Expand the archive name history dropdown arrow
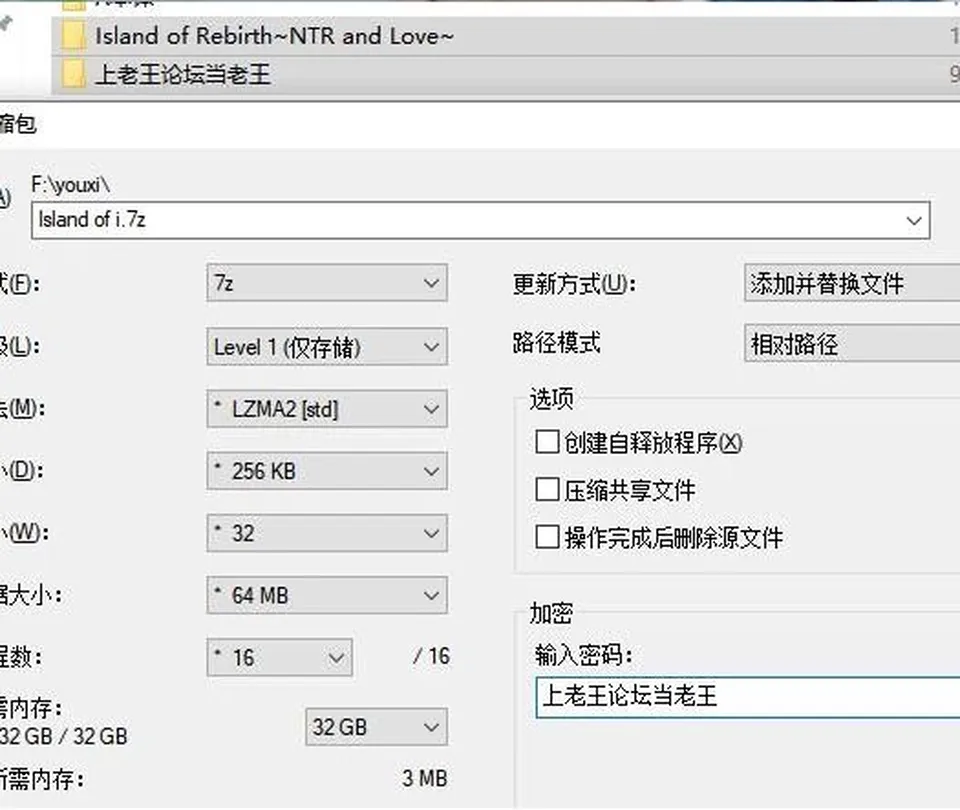960x810 pixels. [913, 220]
